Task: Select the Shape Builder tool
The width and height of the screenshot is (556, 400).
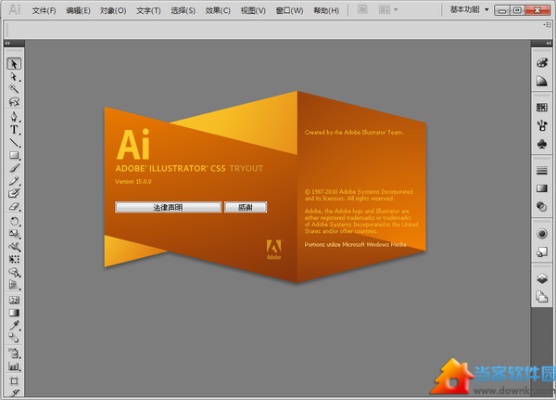Action: [x=14, y=272]
